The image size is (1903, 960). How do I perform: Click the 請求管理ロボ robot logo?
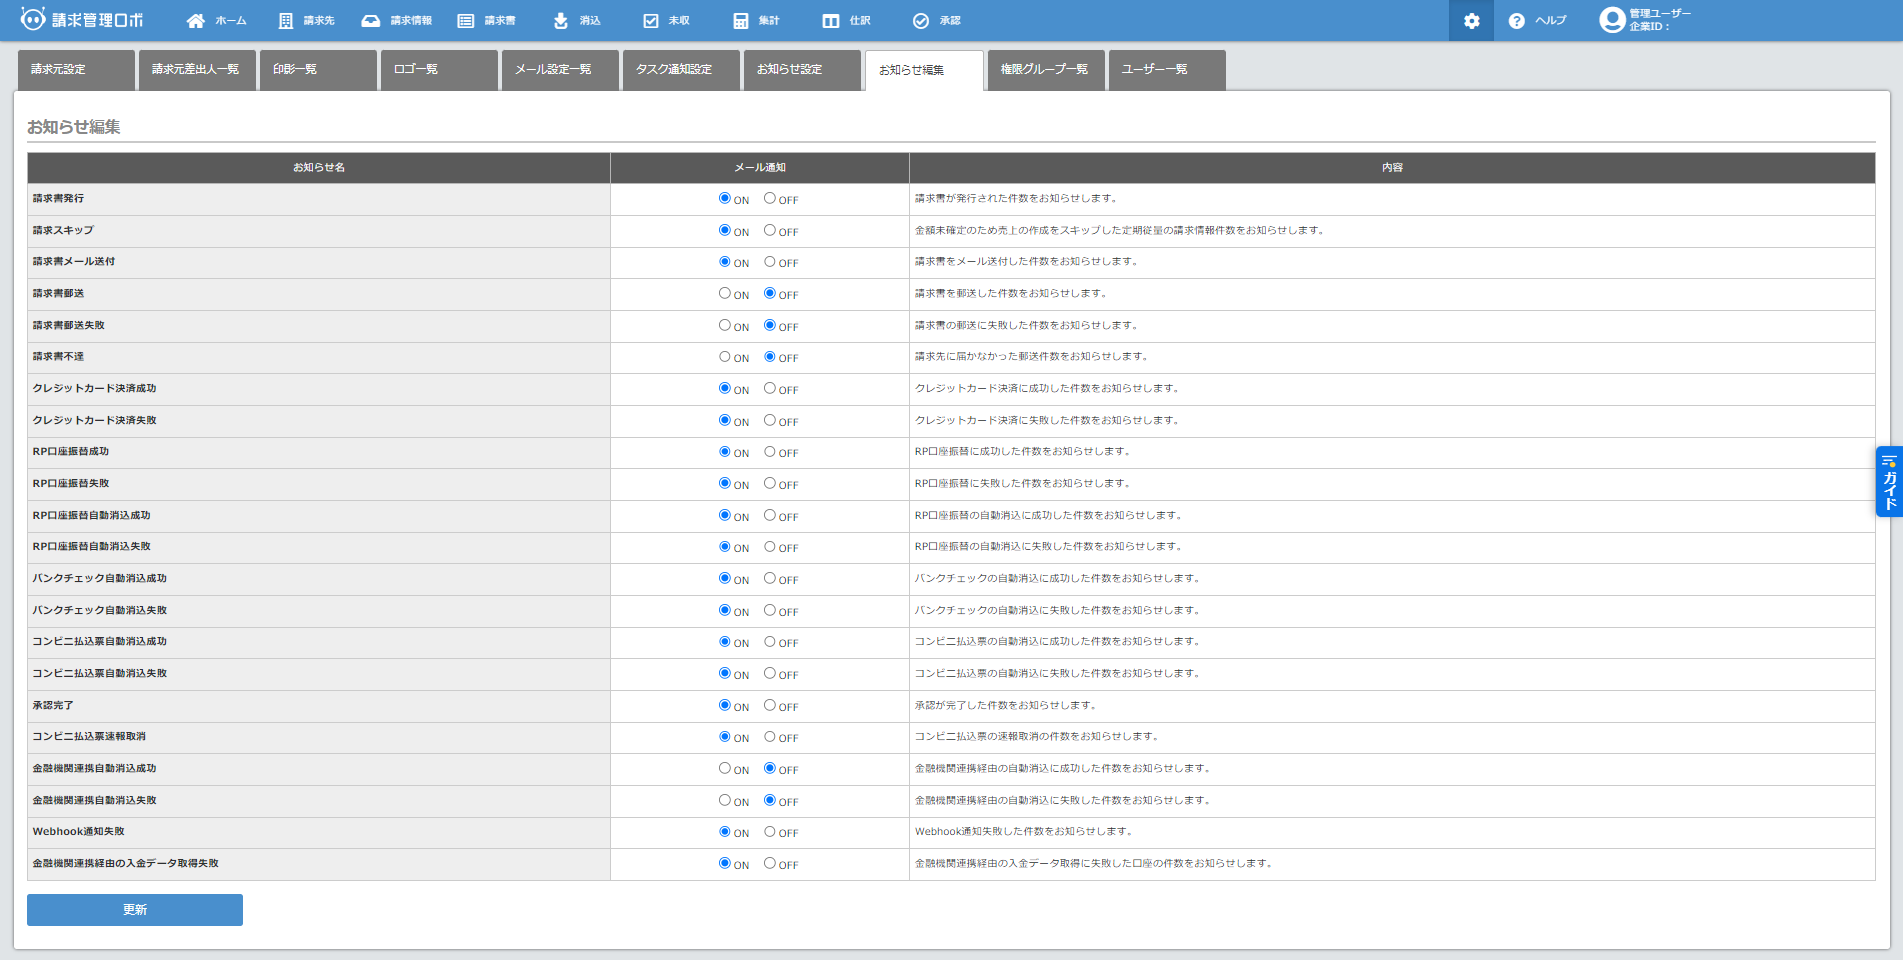(x=33, y=19)
